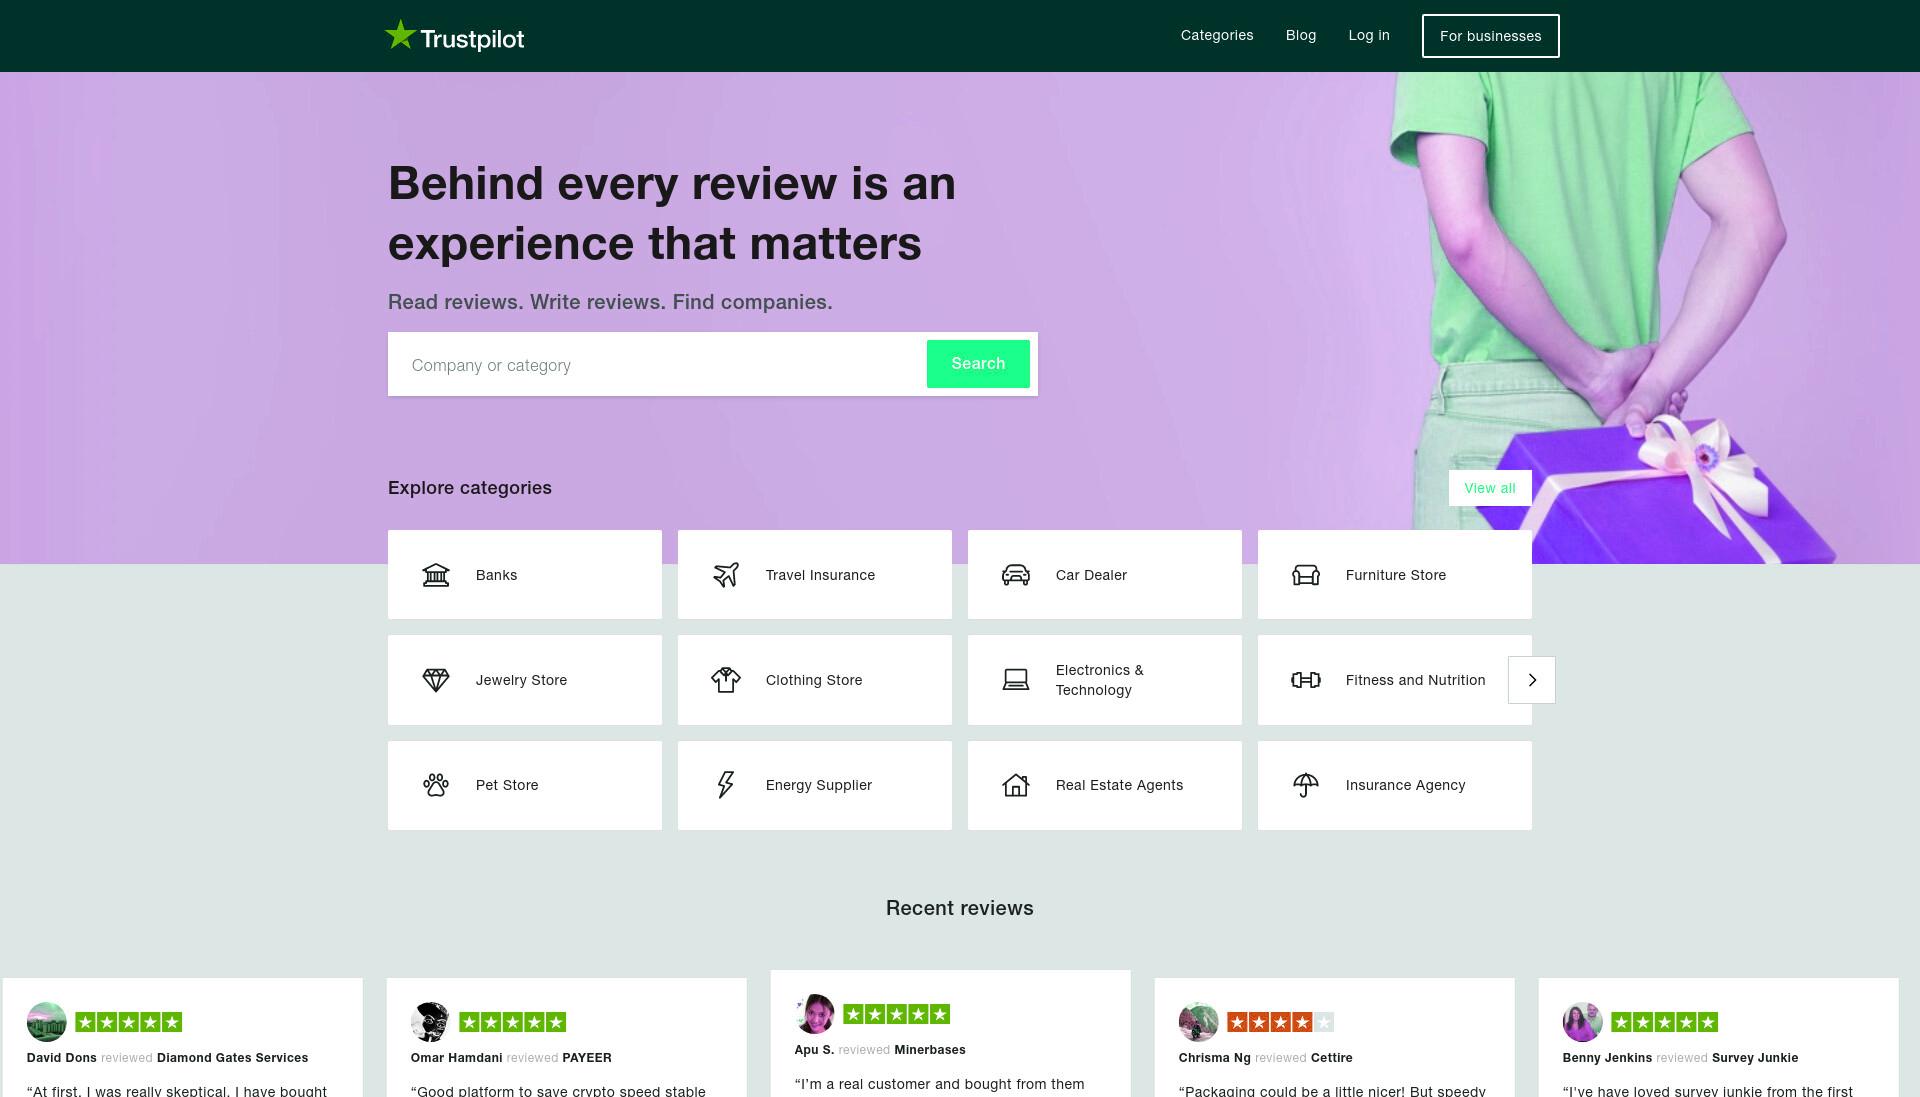The height and width of the screenshot is (1097, 1920).
Task: Show next categories with the right chevron
Action: 1532,680
